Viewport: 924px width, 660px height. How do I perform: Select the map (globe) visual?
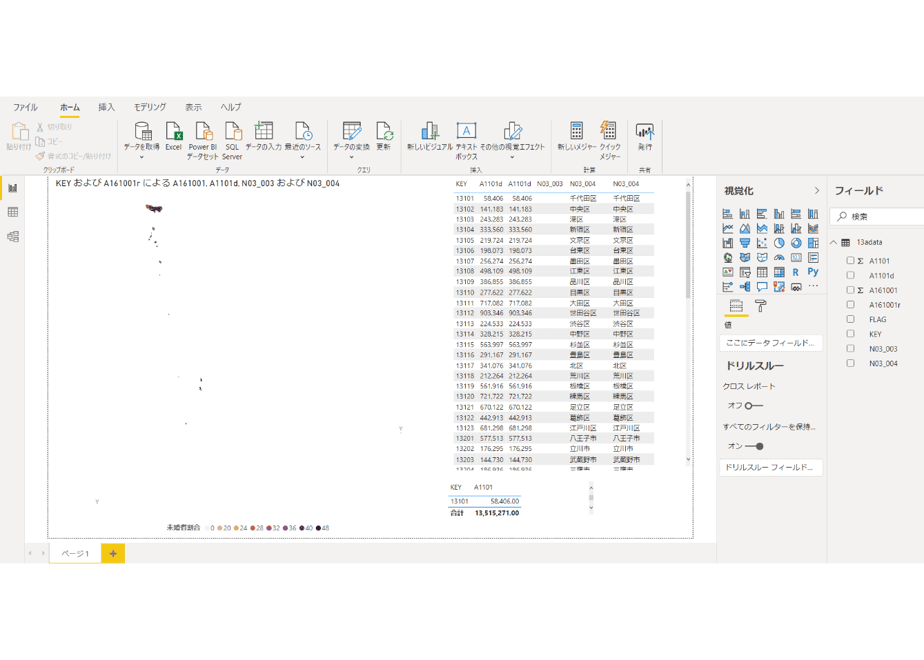click(728, 258)
